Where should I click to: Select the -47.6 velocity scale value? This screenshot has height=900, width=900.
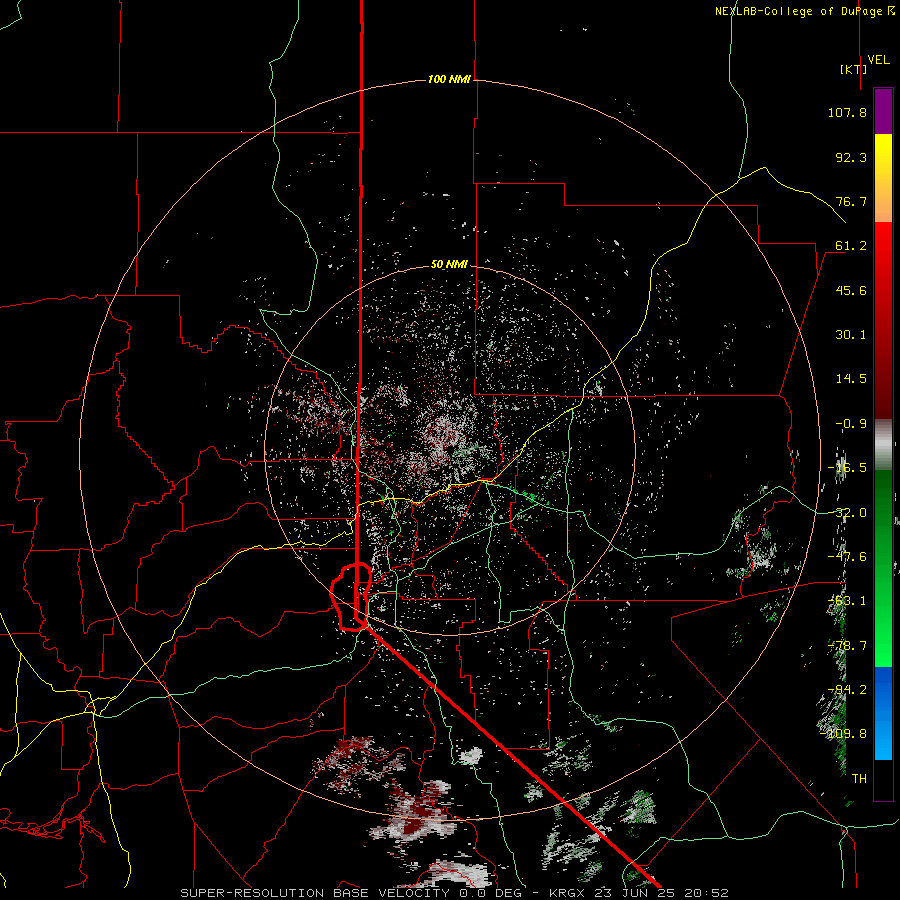(847, 557)
